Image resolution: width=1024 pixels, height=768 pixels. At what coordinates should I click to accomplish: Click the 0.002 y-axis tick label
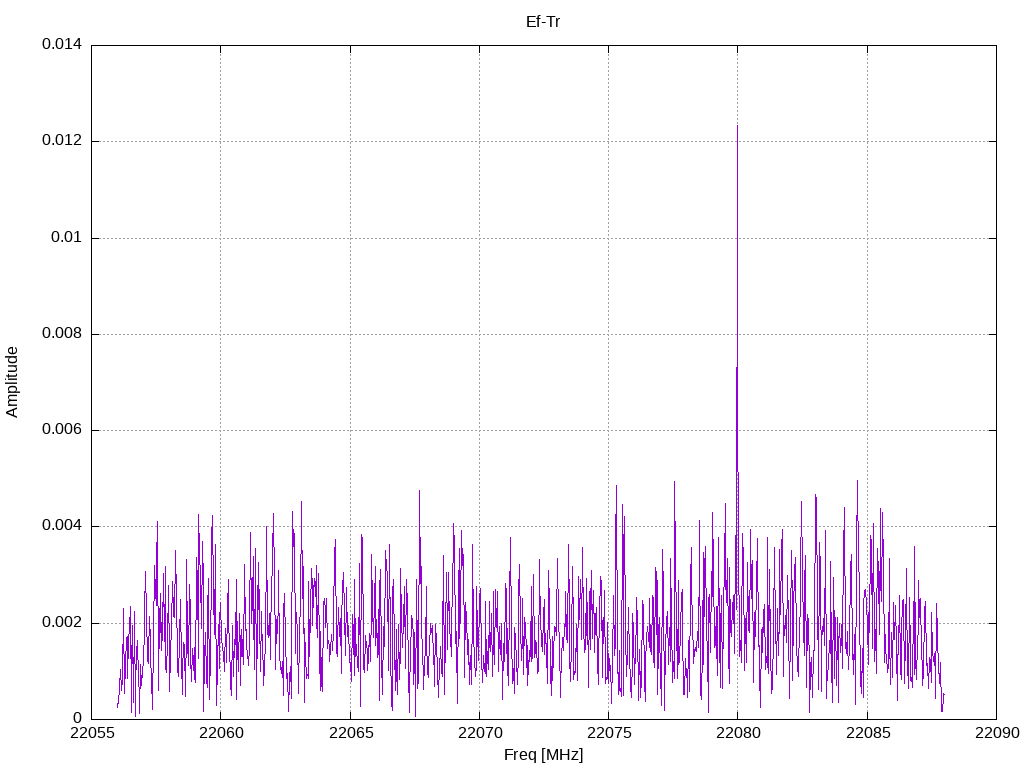(x=61, y=623)
